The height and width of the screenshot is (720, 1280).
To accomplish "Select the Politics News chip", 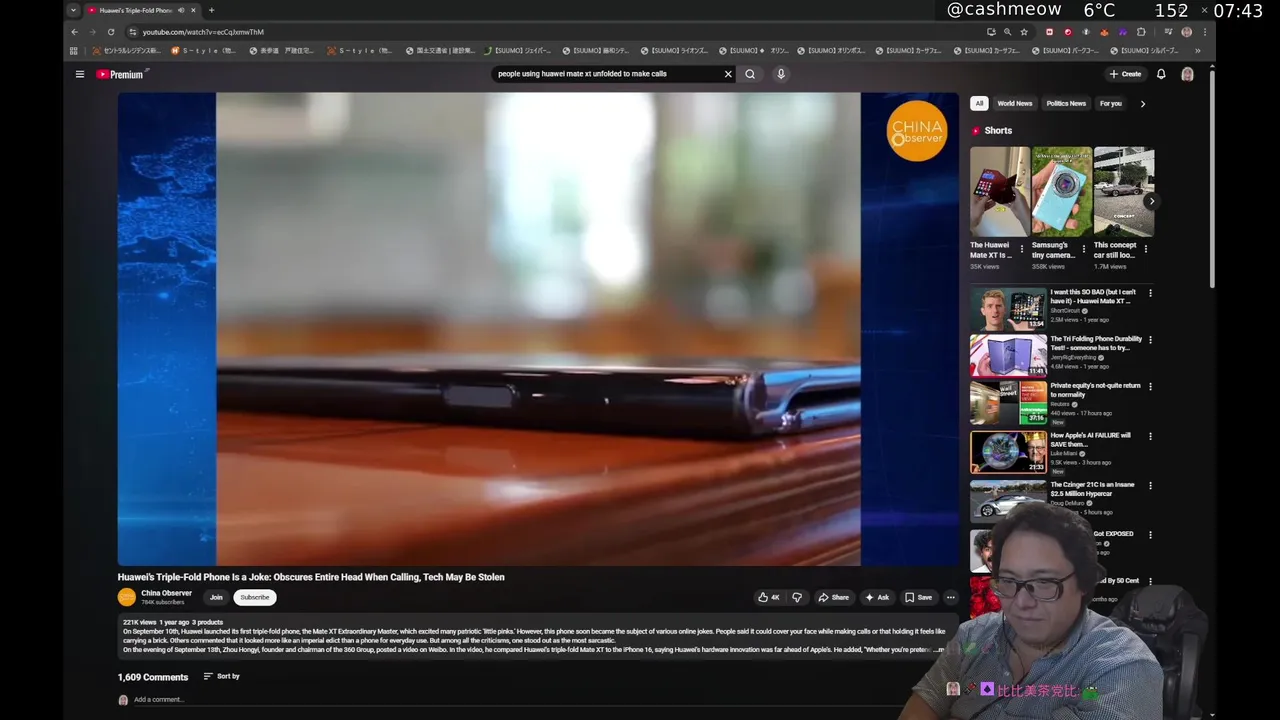I will (x=1065, y=103).
